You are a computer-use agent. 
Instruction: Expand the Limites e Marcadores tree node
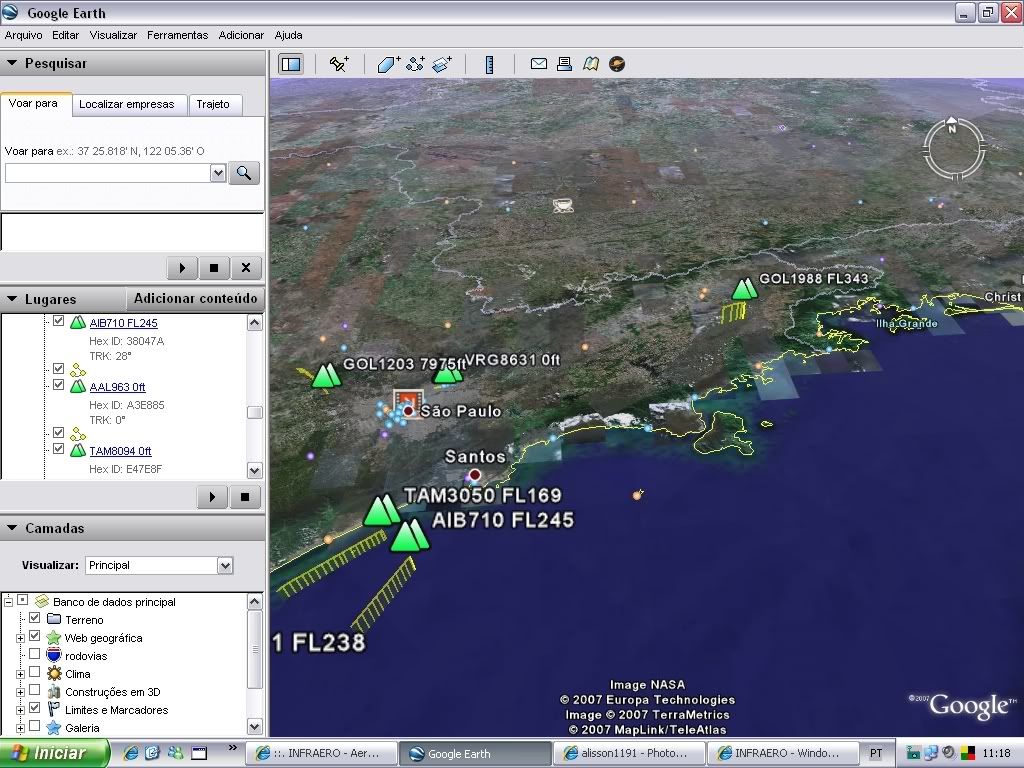20,710
